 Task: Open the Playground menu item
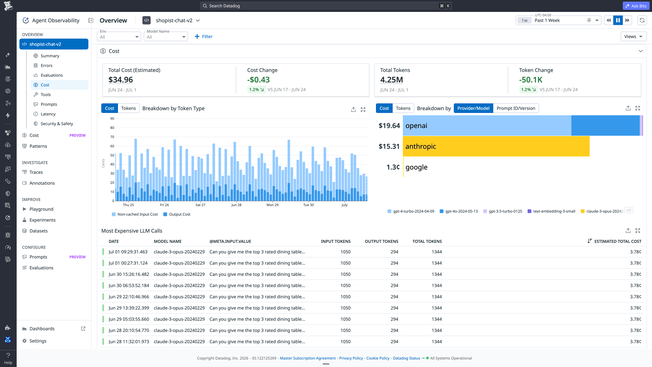[41, 209]
